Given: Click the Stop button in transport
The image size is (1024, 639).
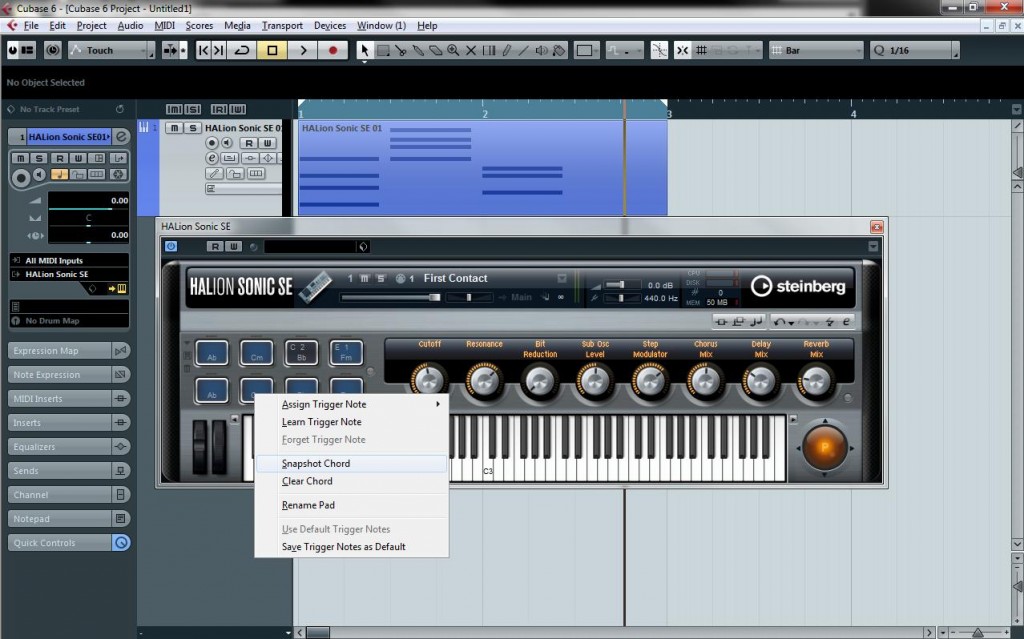Looking at the screenshot, I should pos(271,50).
